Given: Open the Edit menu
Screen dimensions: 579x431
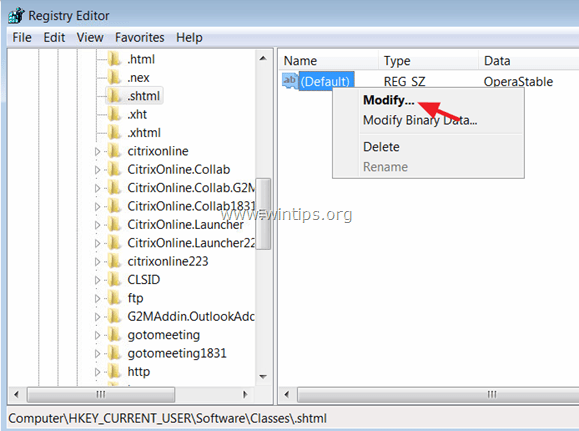Looking at the screenshot, I should click(x=54, y=37).
